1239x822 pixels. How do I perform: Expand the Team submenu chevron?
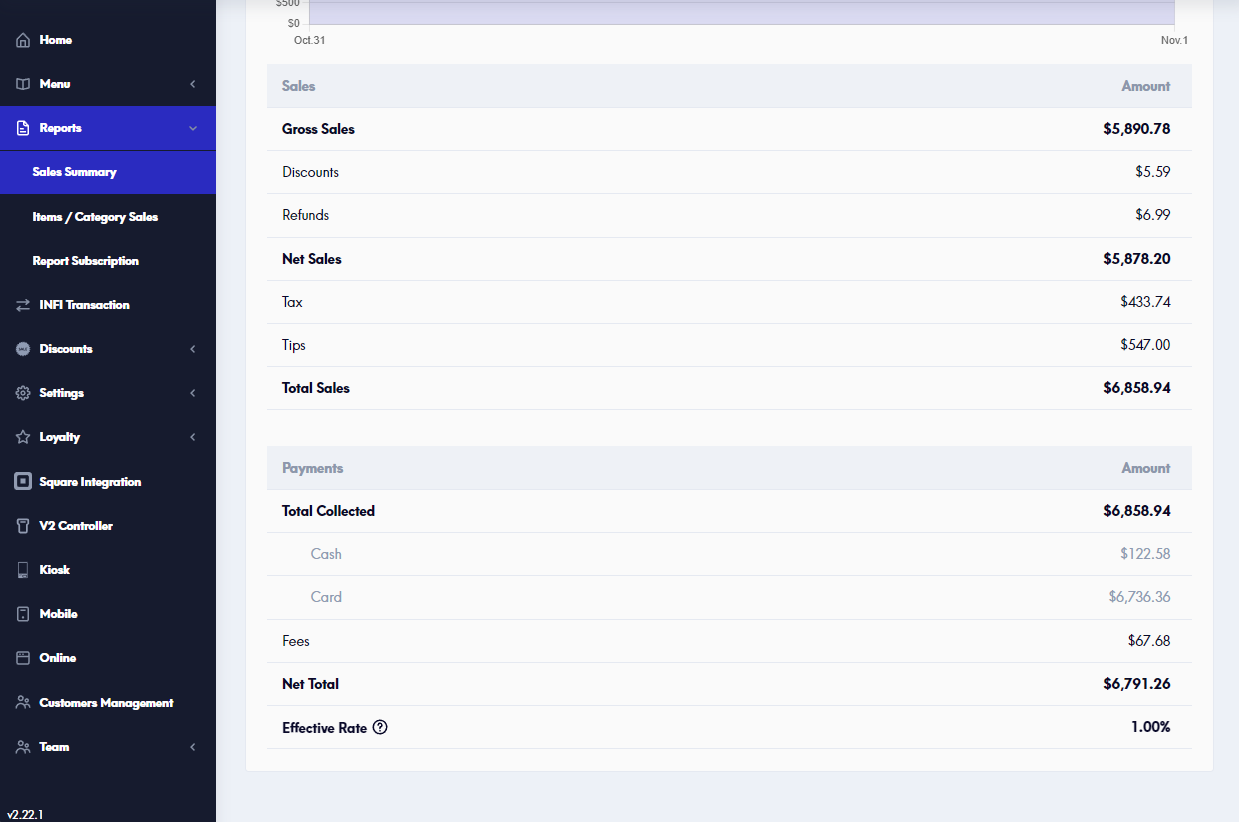point(193,747)
